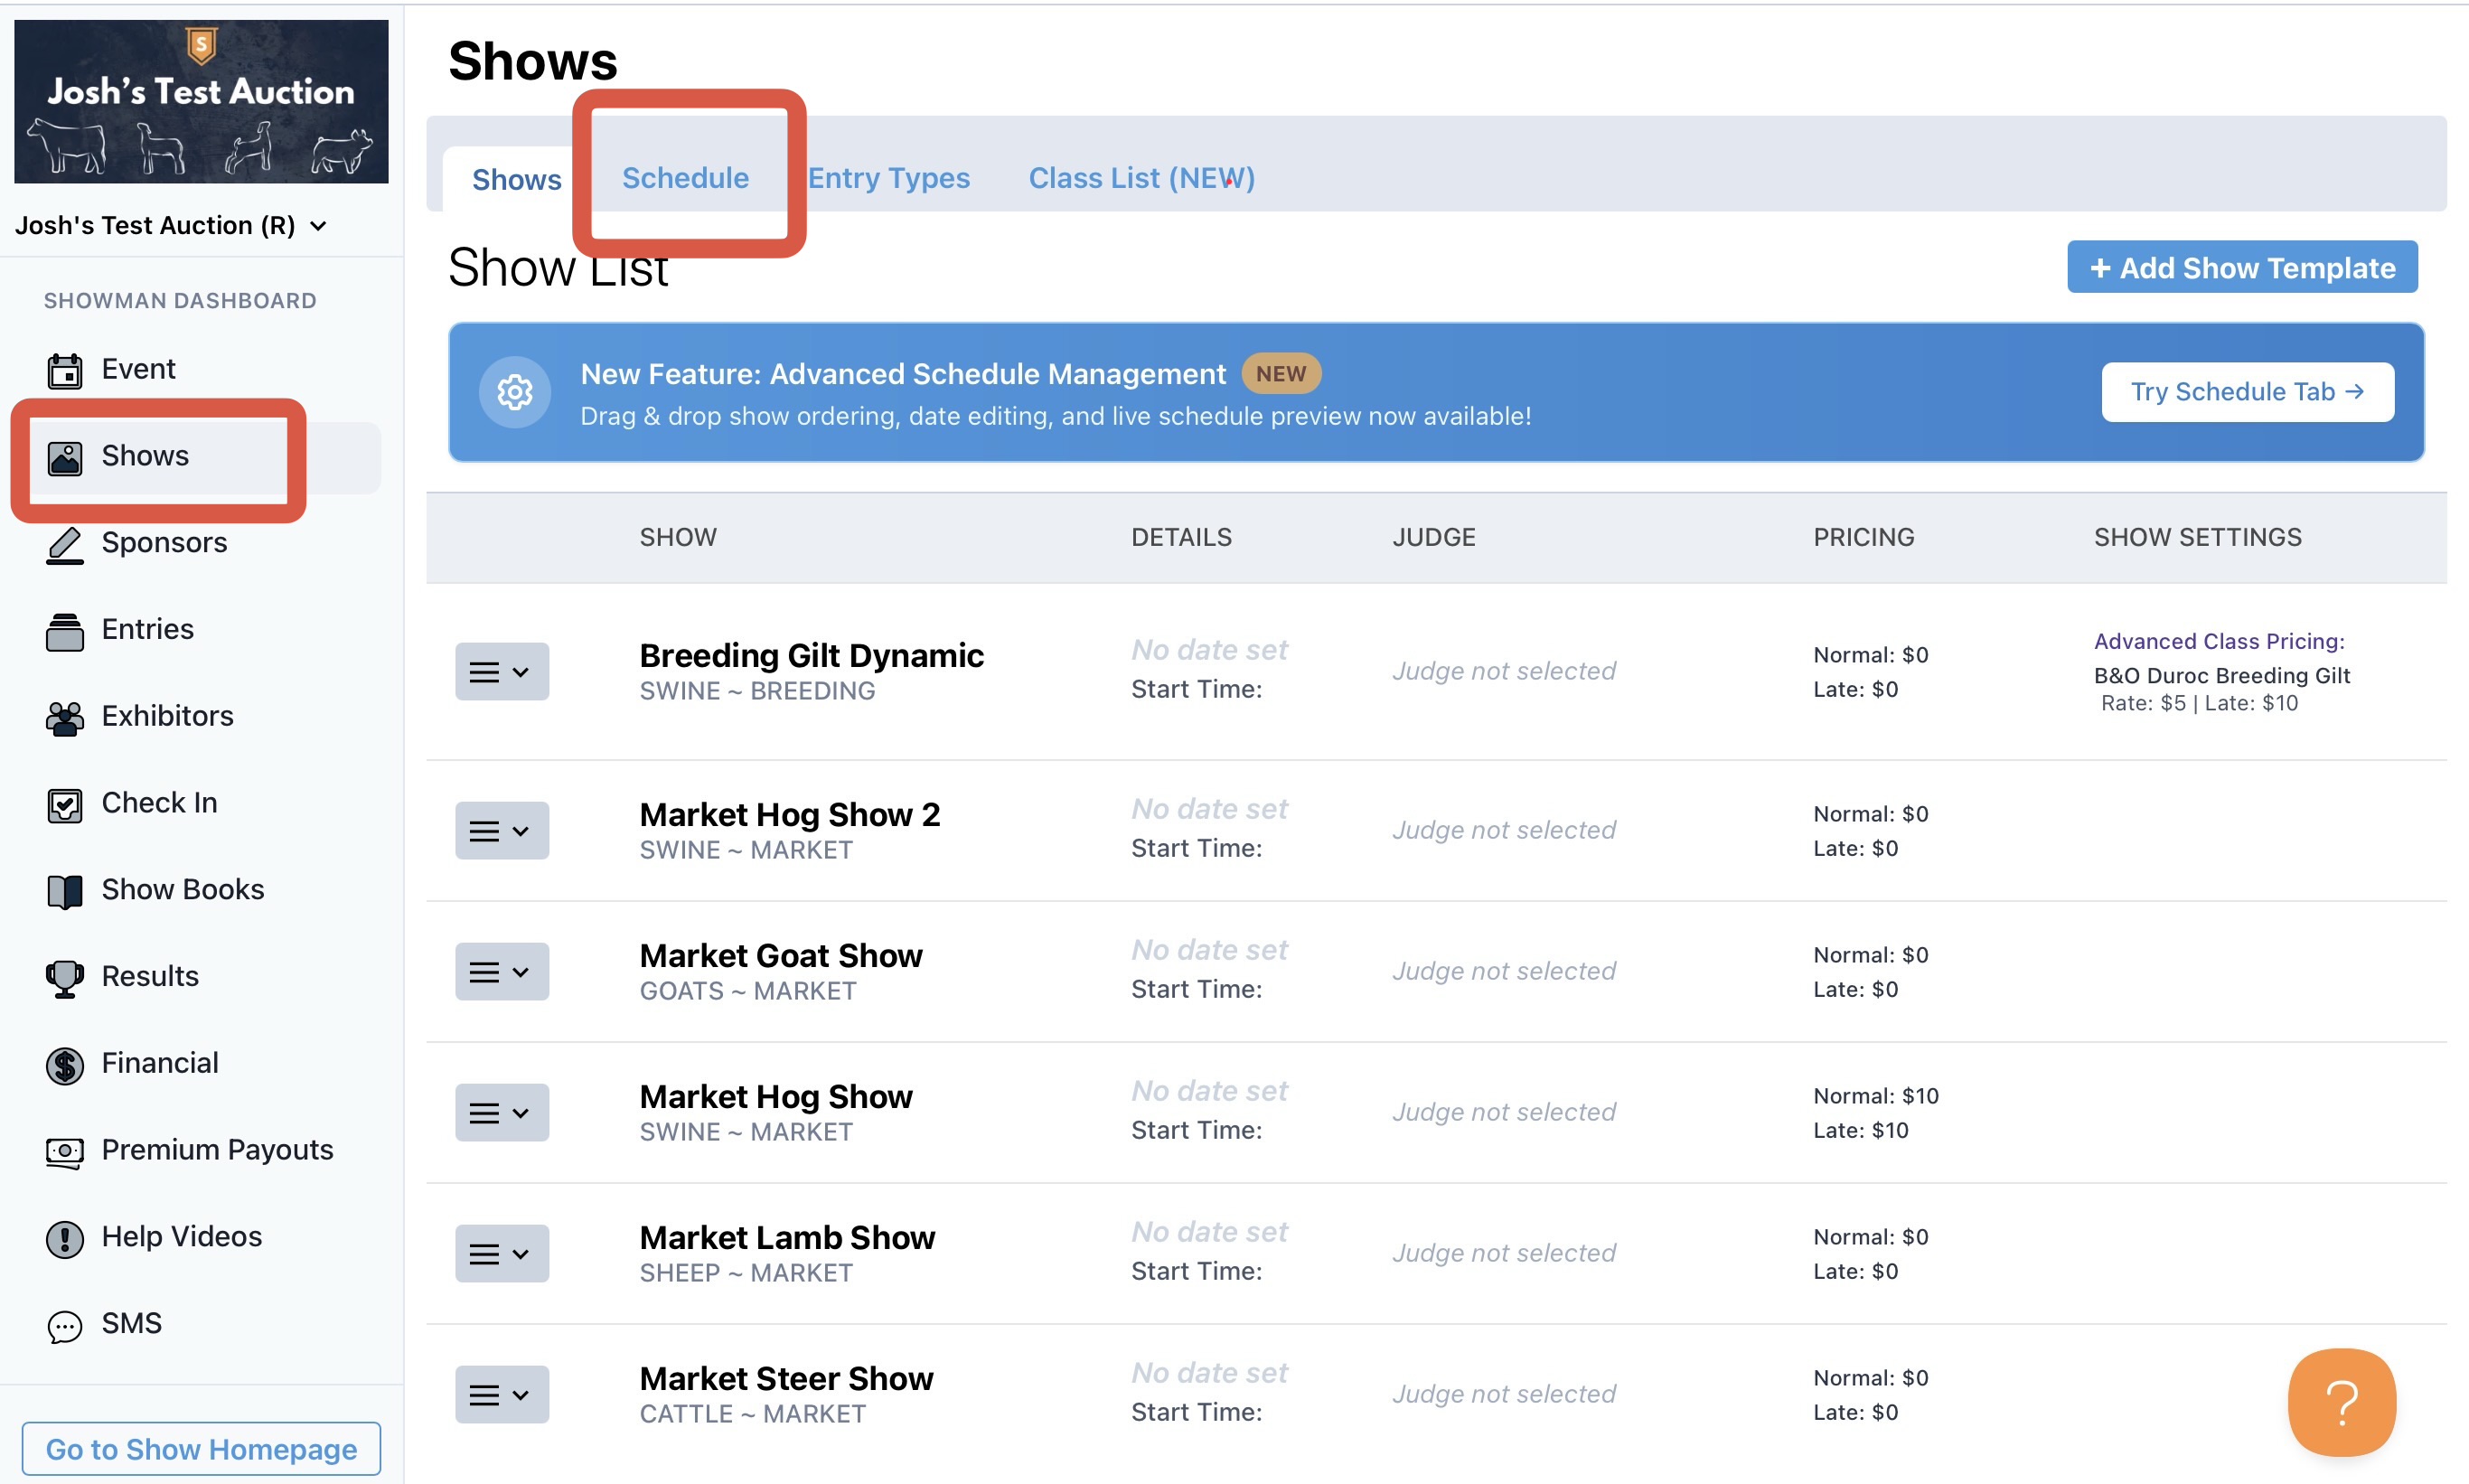Open the Market Goat Show row menu
This screenshot has width=2469, height=1484.
(501, 971)
